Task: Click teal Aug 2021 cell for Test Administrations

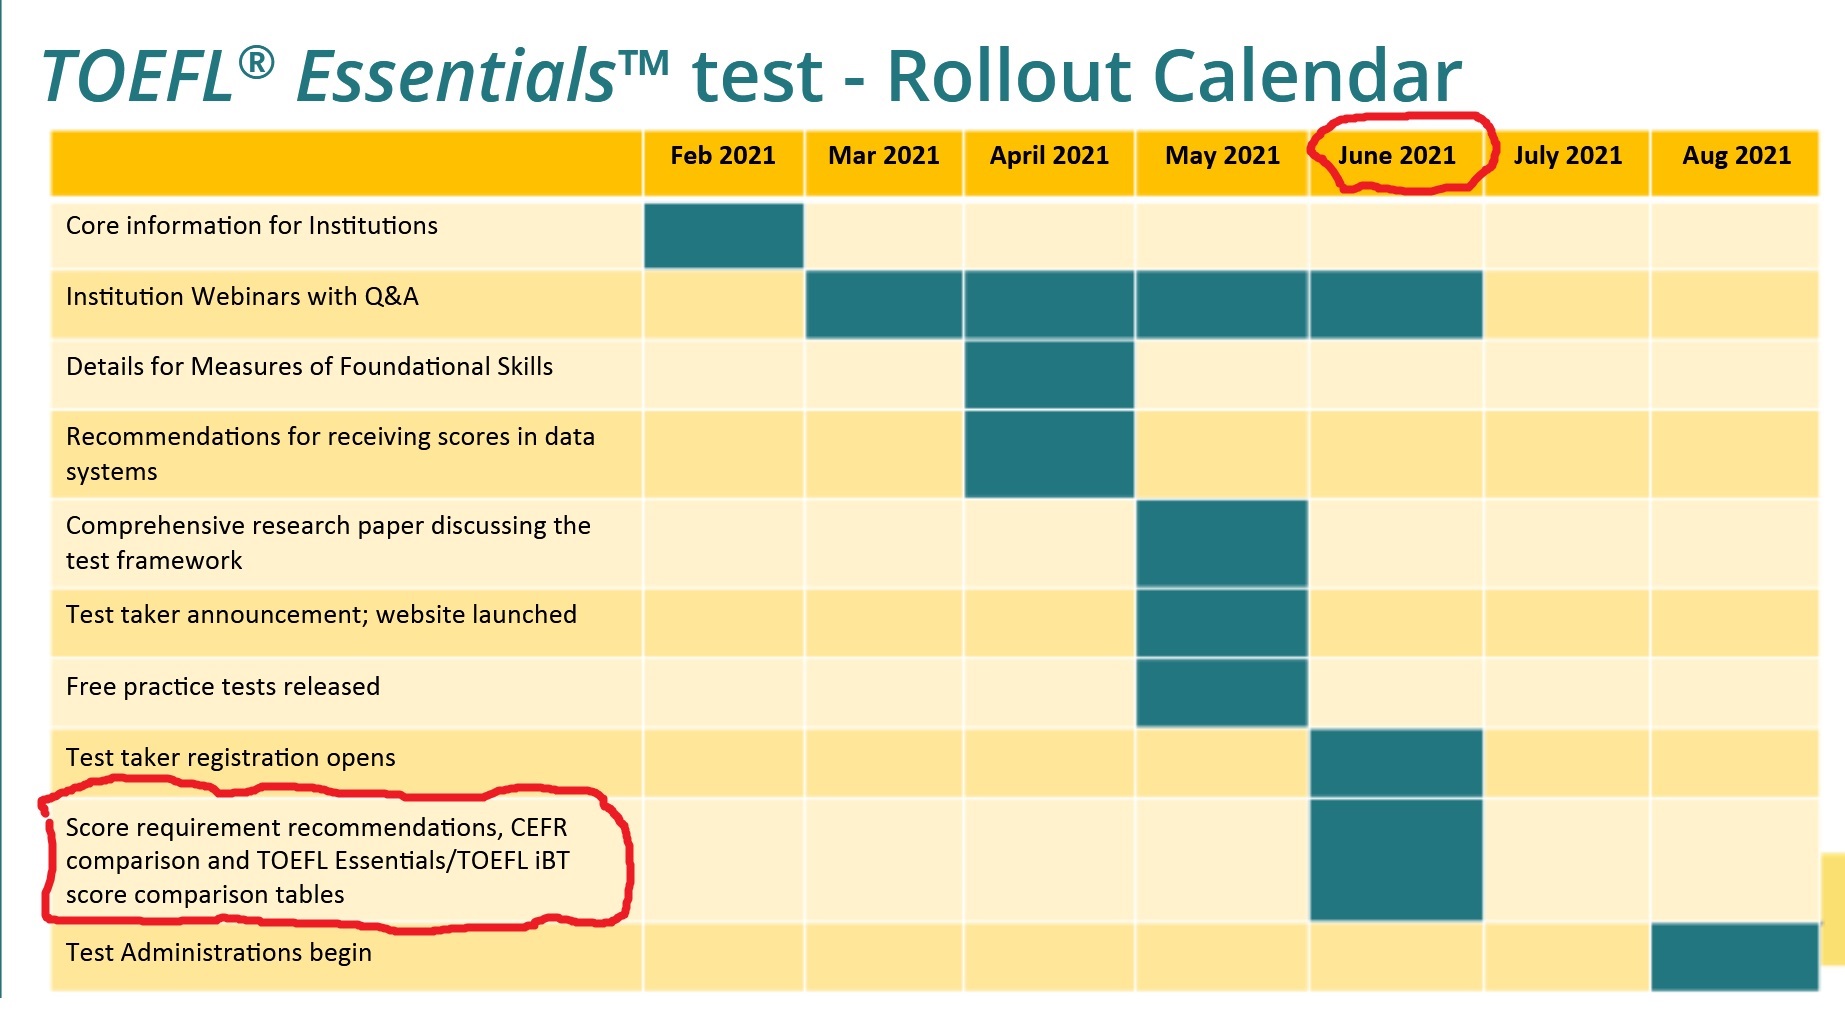Action: click(x=1735, y=957)
